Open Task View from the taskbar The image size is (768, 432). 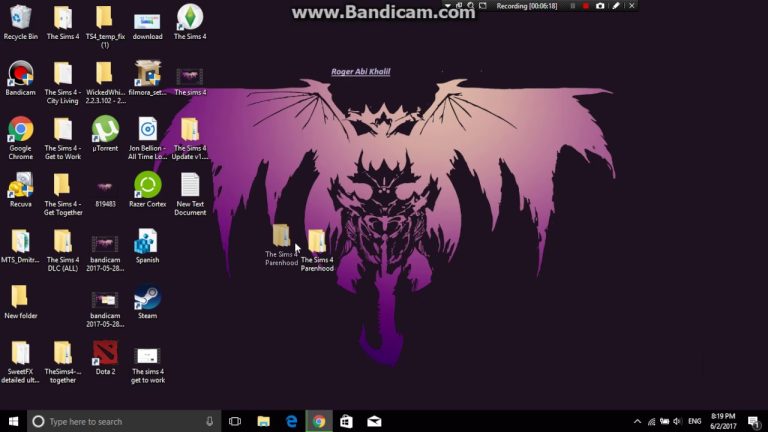pyautogui.click(x=235, y=421)
